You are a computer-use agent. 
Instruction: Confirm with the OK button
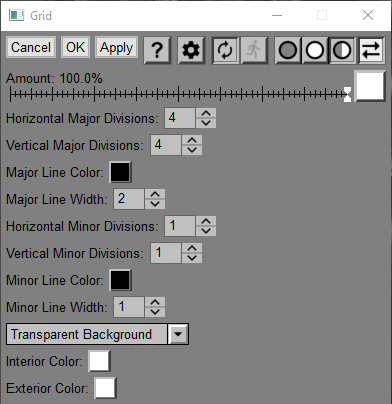pos(76,47)
